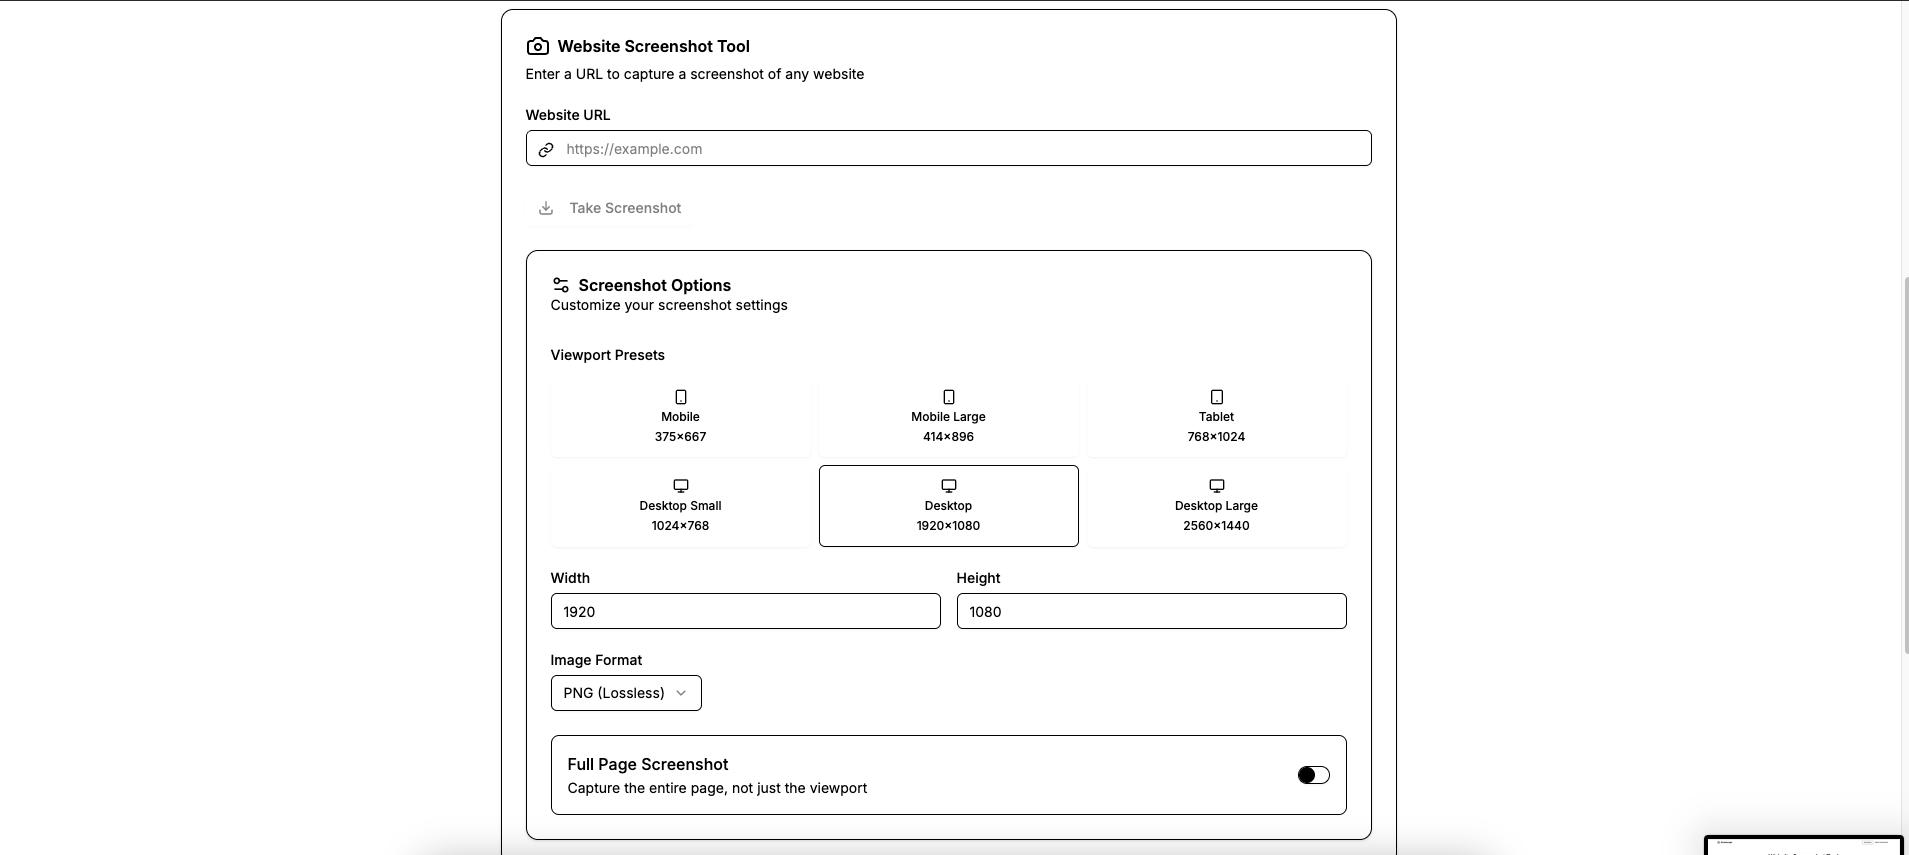This screenshot has height=855, width=1909.
Task: Select the Desktop 1920×1080 preset
Action: pyautogui.click(x=948, y=506)
